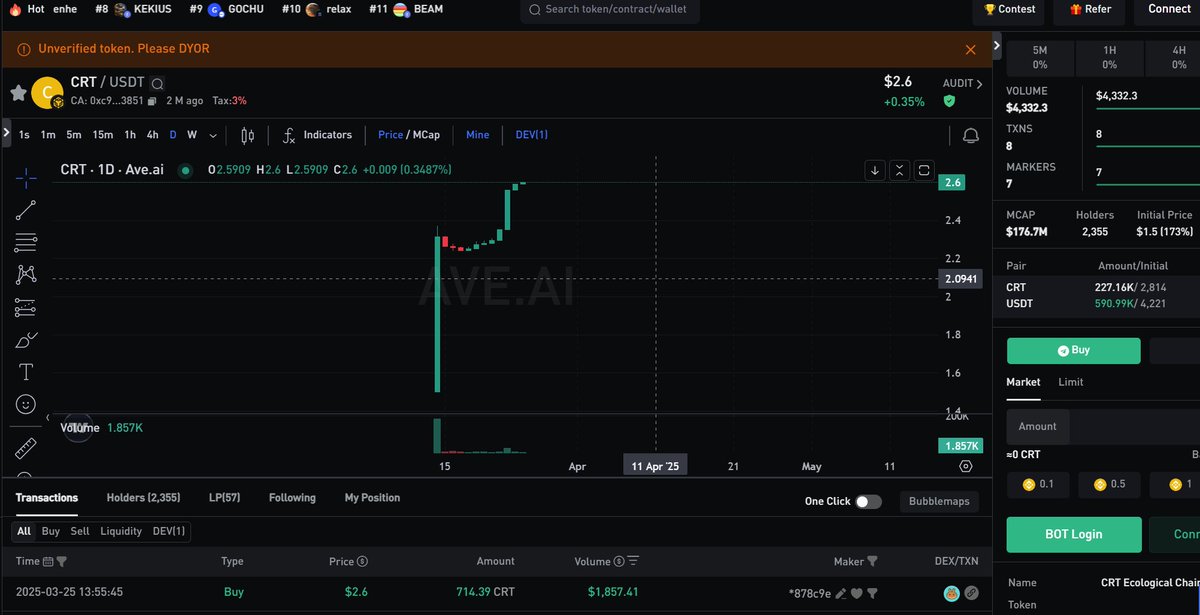The image size is (1200, 615).
Task: Open calendar filter in Time column
Action: click(48, 562)
